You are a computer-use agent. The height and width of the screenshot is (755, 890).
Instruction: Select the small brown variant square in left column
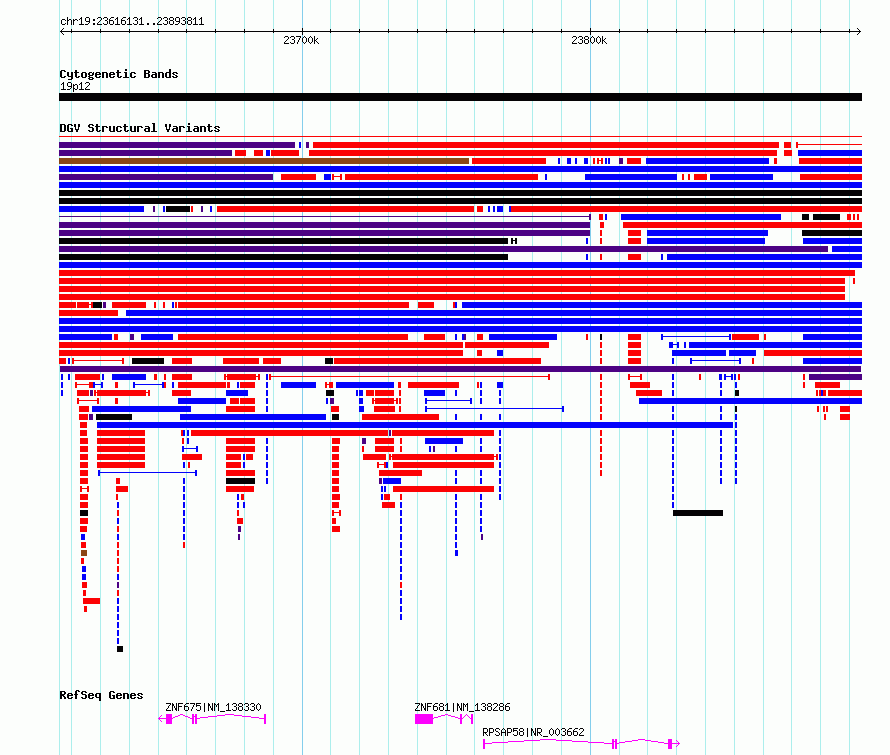84,553
